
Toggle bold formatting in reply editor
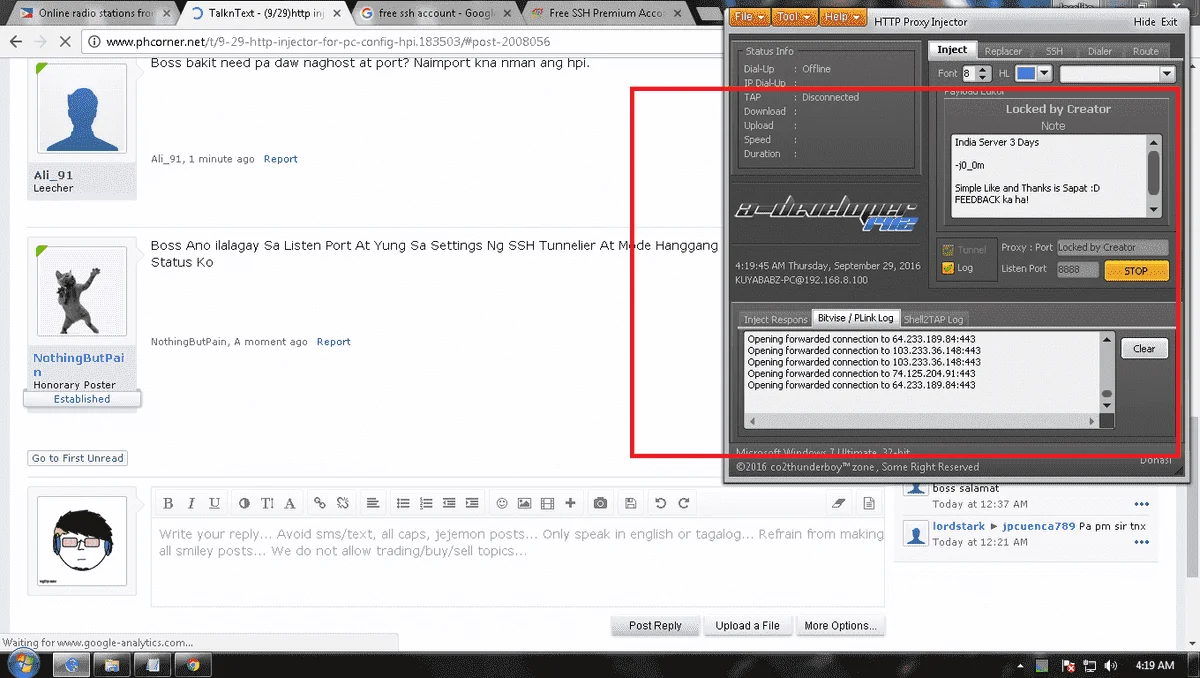(168, 503)
